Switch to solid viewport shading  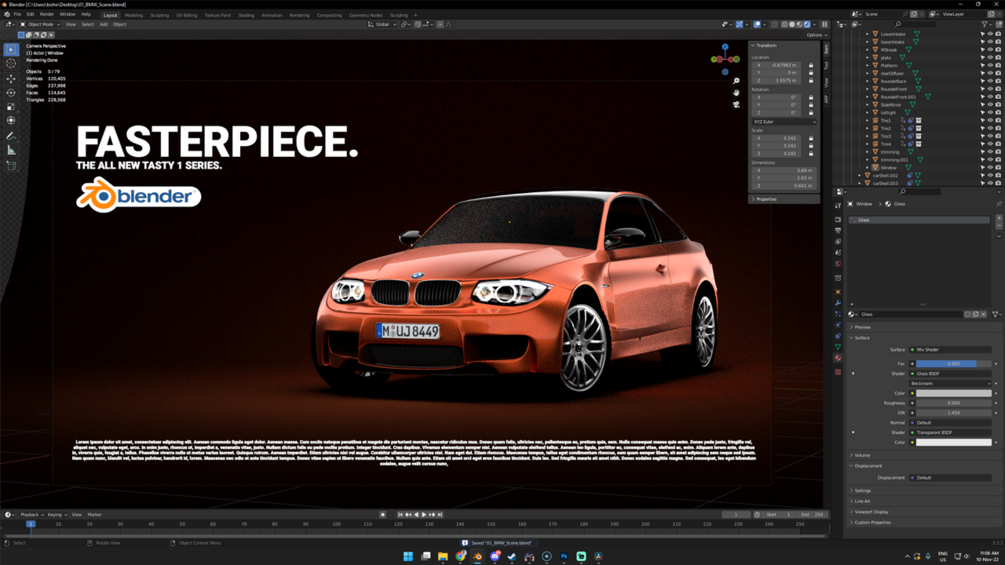(792, 24)
